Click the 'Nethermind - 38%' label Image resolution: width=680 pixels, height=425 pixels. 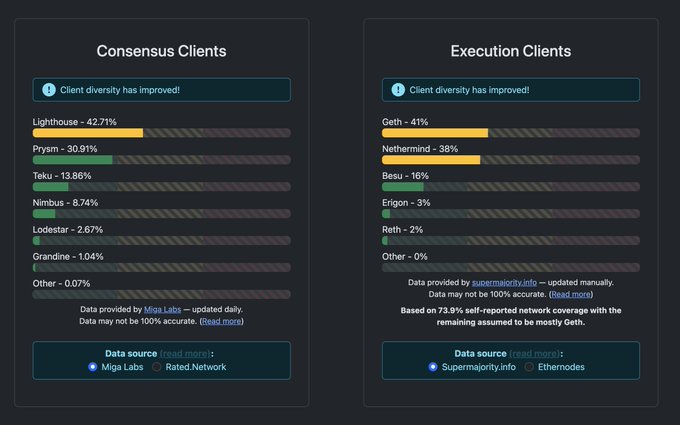tap(420, 149)
